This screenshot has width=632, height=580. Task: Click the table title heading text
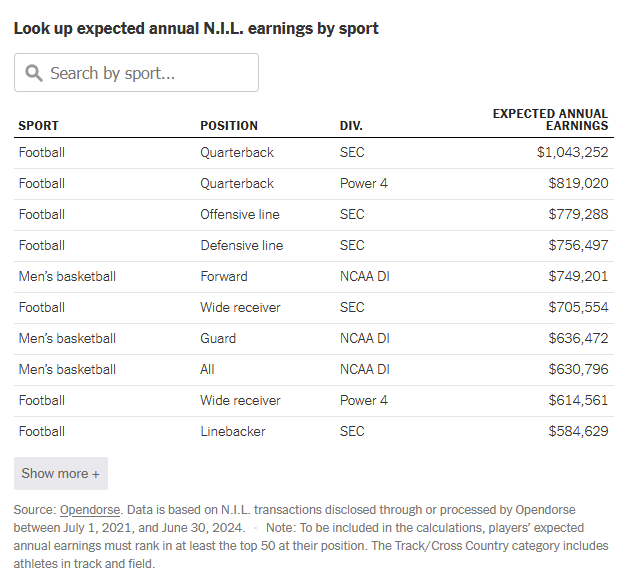pos(196,29)
